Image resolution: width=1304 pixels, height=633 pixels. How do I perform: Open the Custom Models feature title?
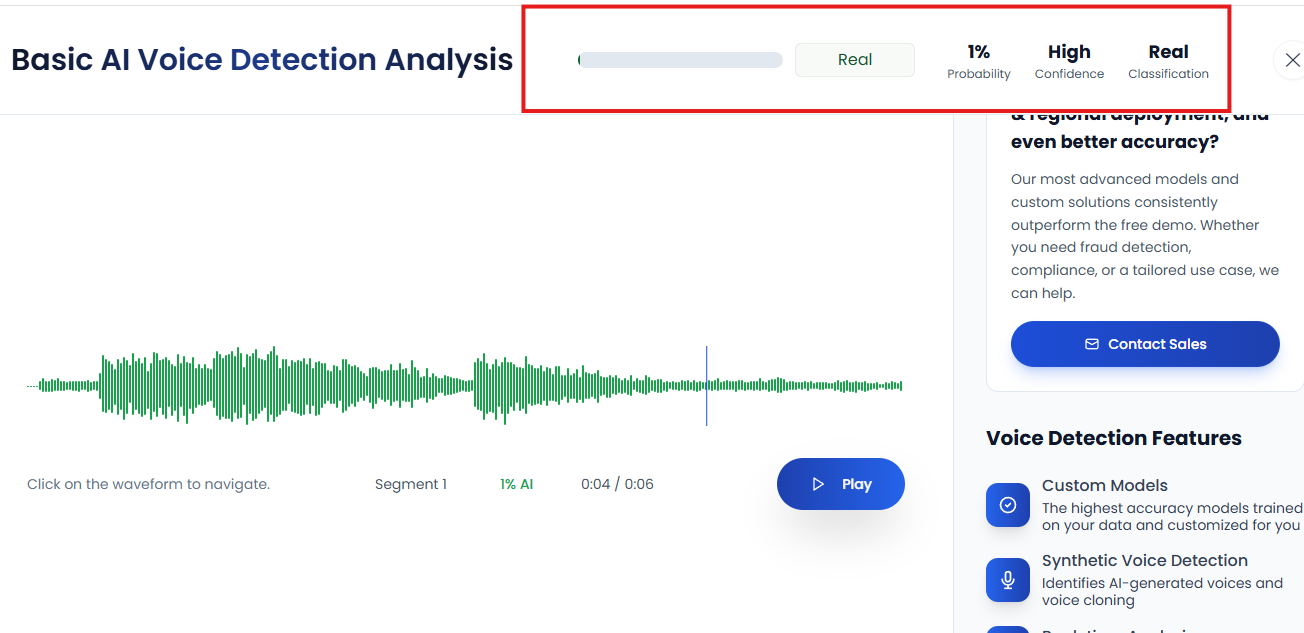(x=1104, y=486)
